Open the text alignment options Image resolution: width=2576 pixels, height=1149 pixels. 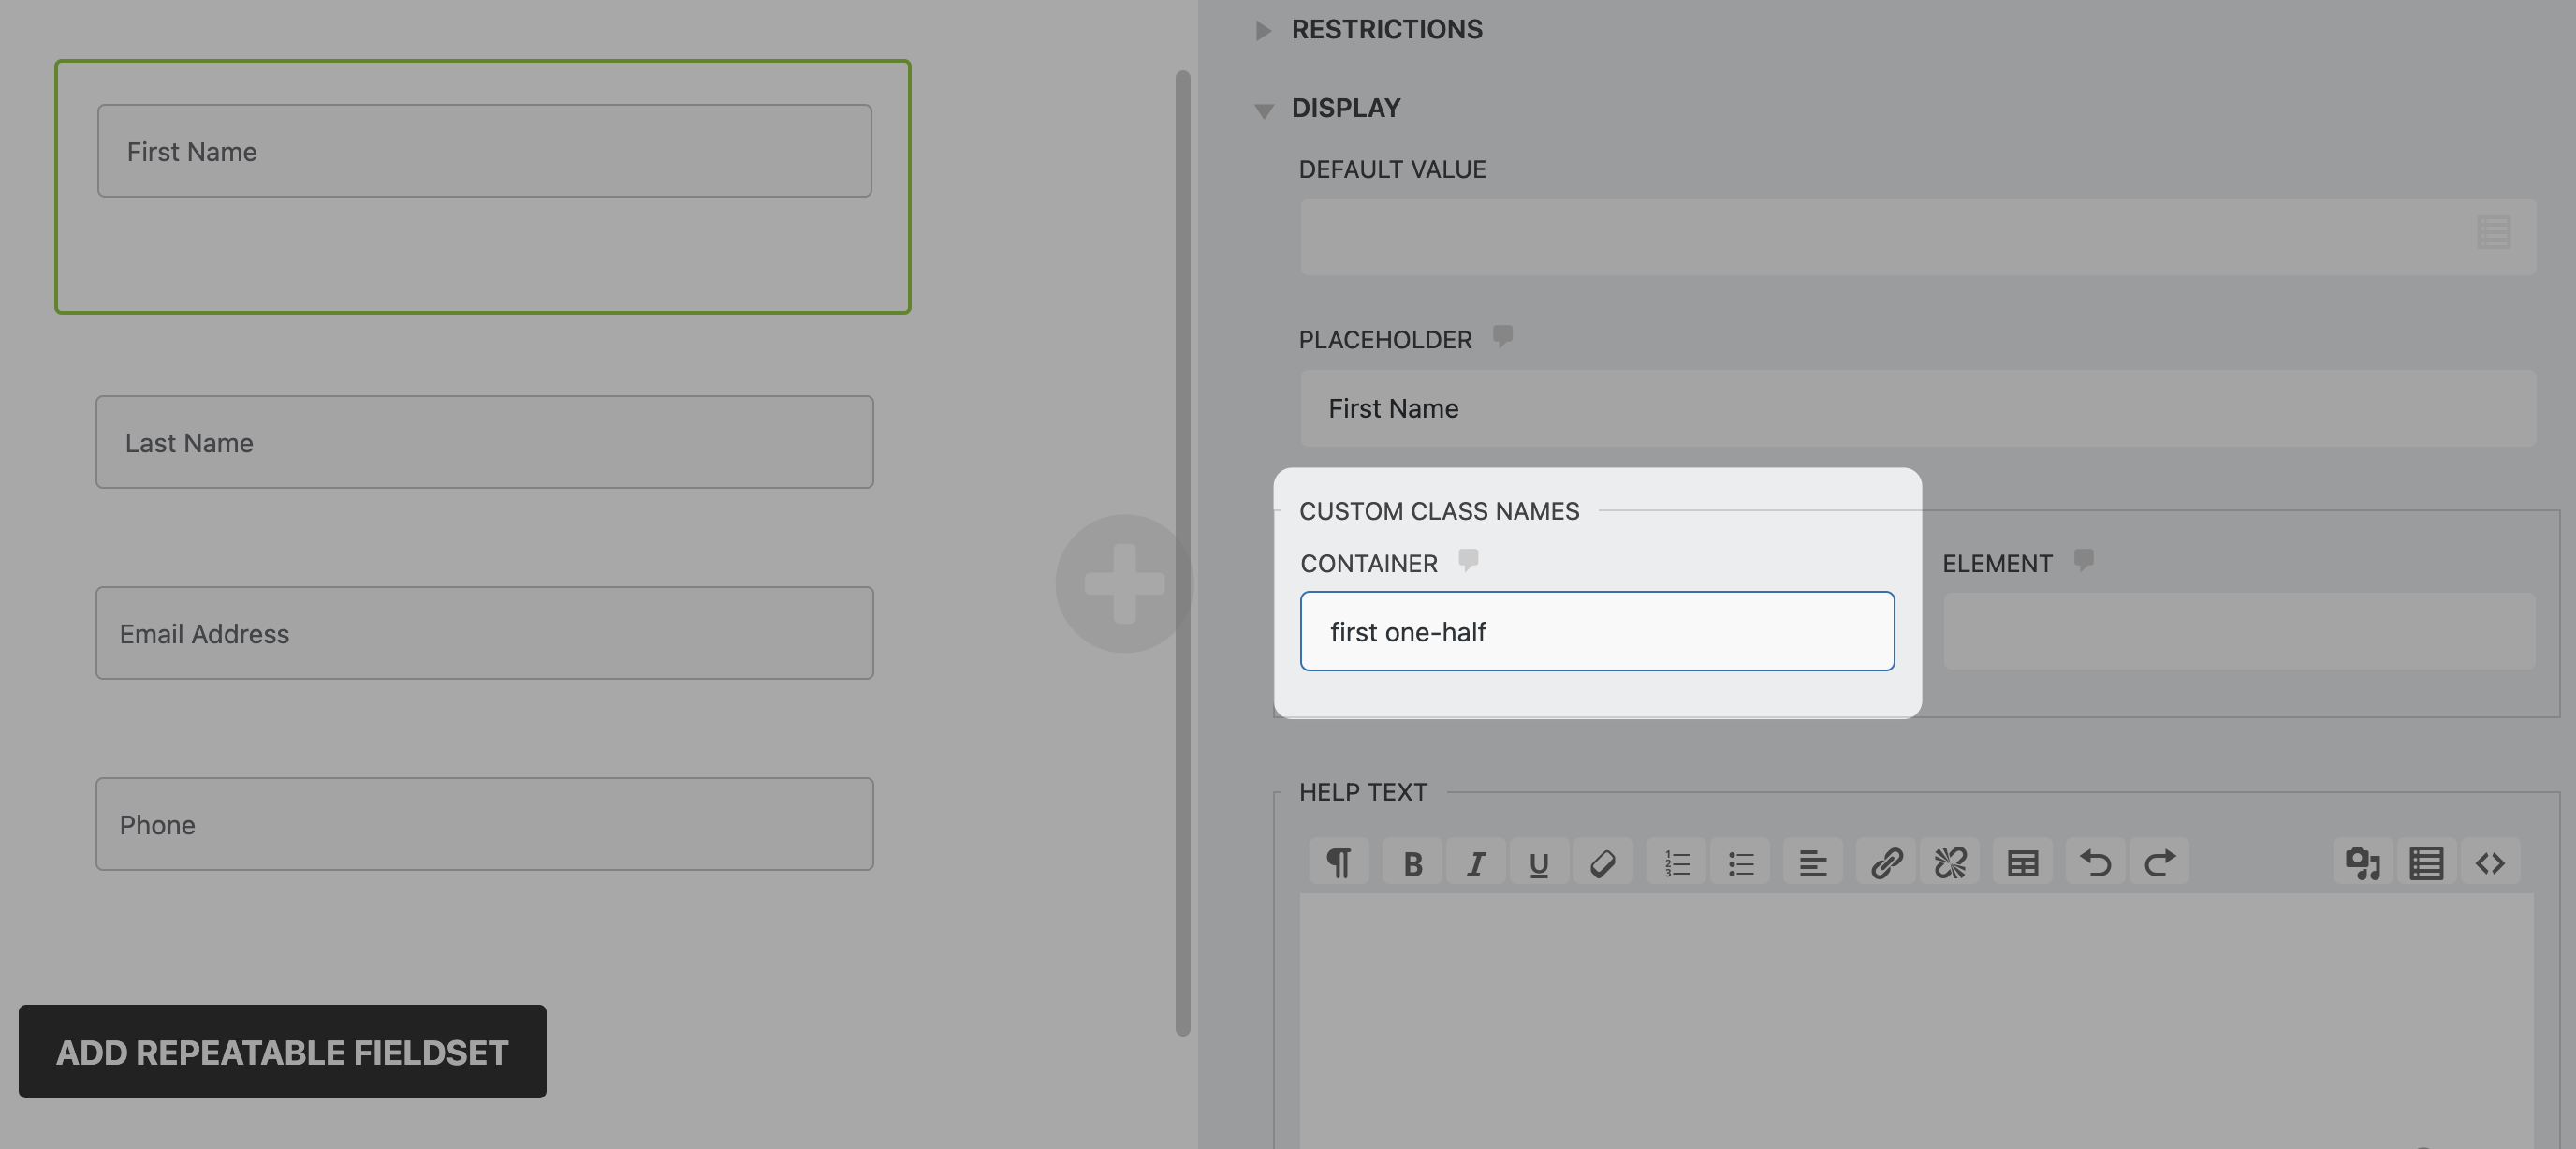1813,863
